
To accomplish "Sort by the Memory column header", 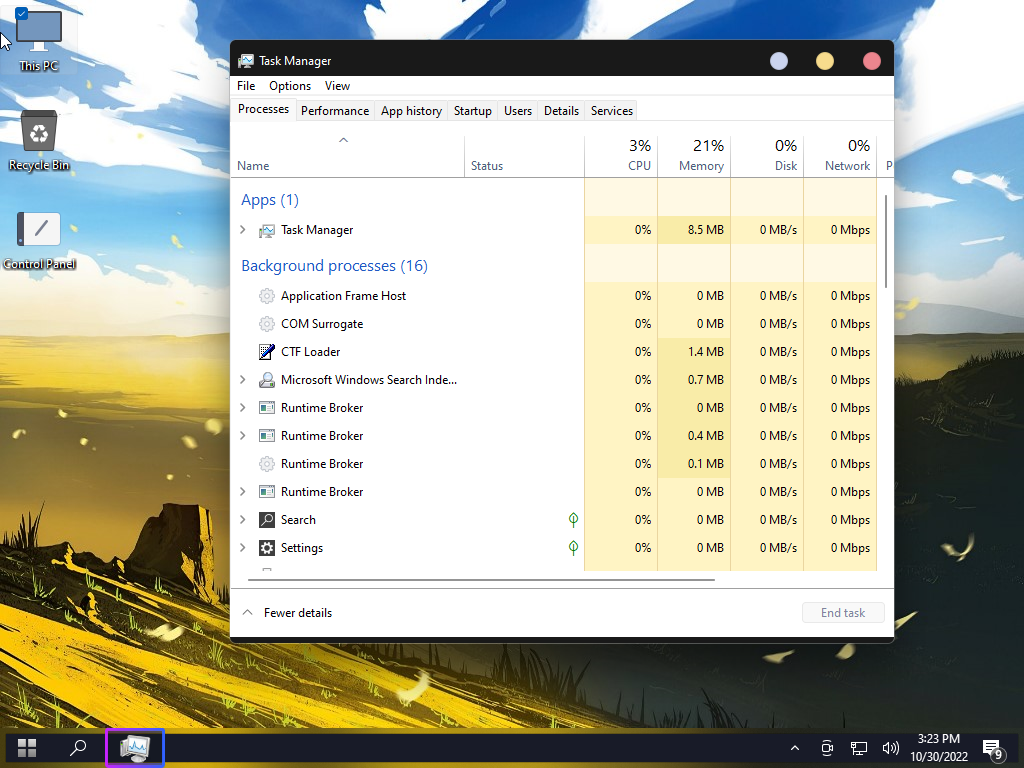I will [694, 155].
